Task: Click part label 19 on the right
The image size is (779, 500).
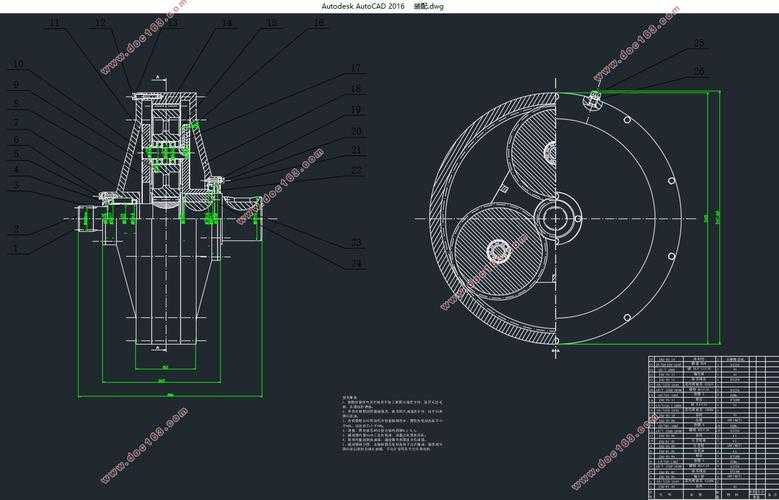Action: coord(355,109)
